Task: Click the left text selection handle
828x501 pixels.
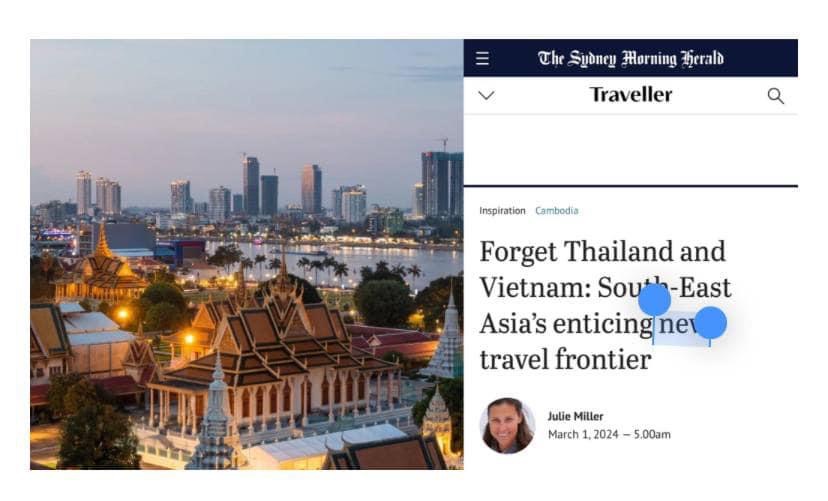Action: [654, 300]
